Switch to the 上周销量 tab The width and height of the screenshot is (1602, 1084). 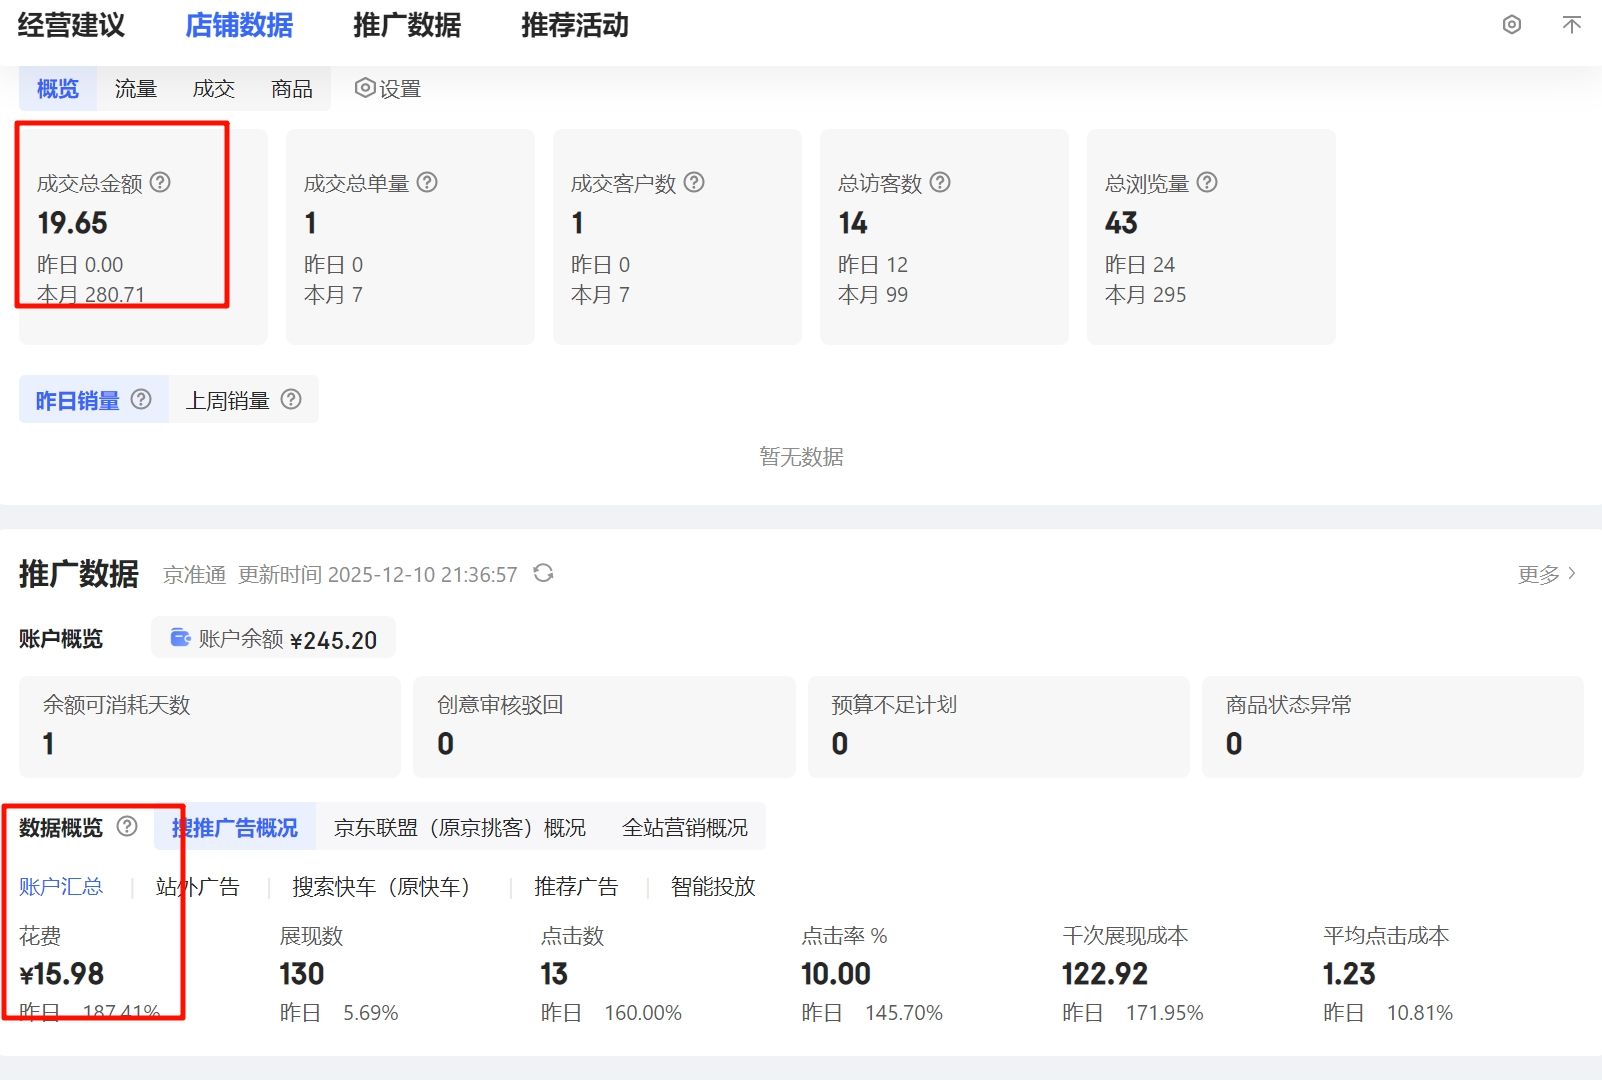pos(228,400)
